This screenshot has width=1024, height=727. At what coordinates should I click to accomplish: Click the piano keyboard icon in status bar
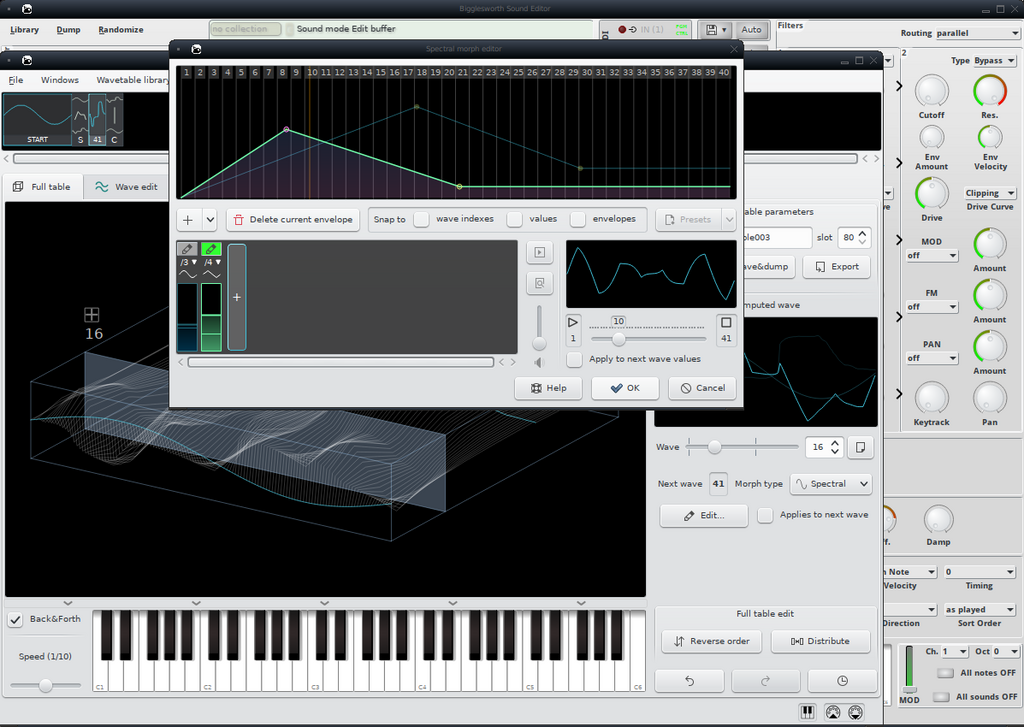(807, 712)
